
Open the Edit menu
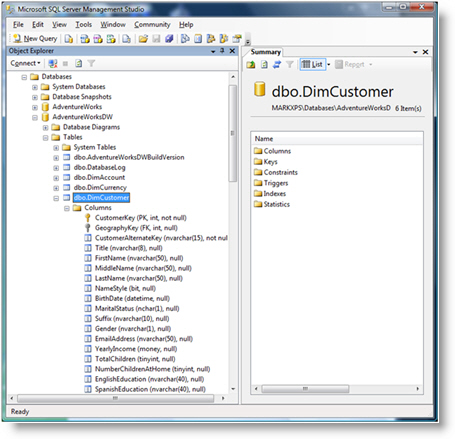click(x=38, y=24)
